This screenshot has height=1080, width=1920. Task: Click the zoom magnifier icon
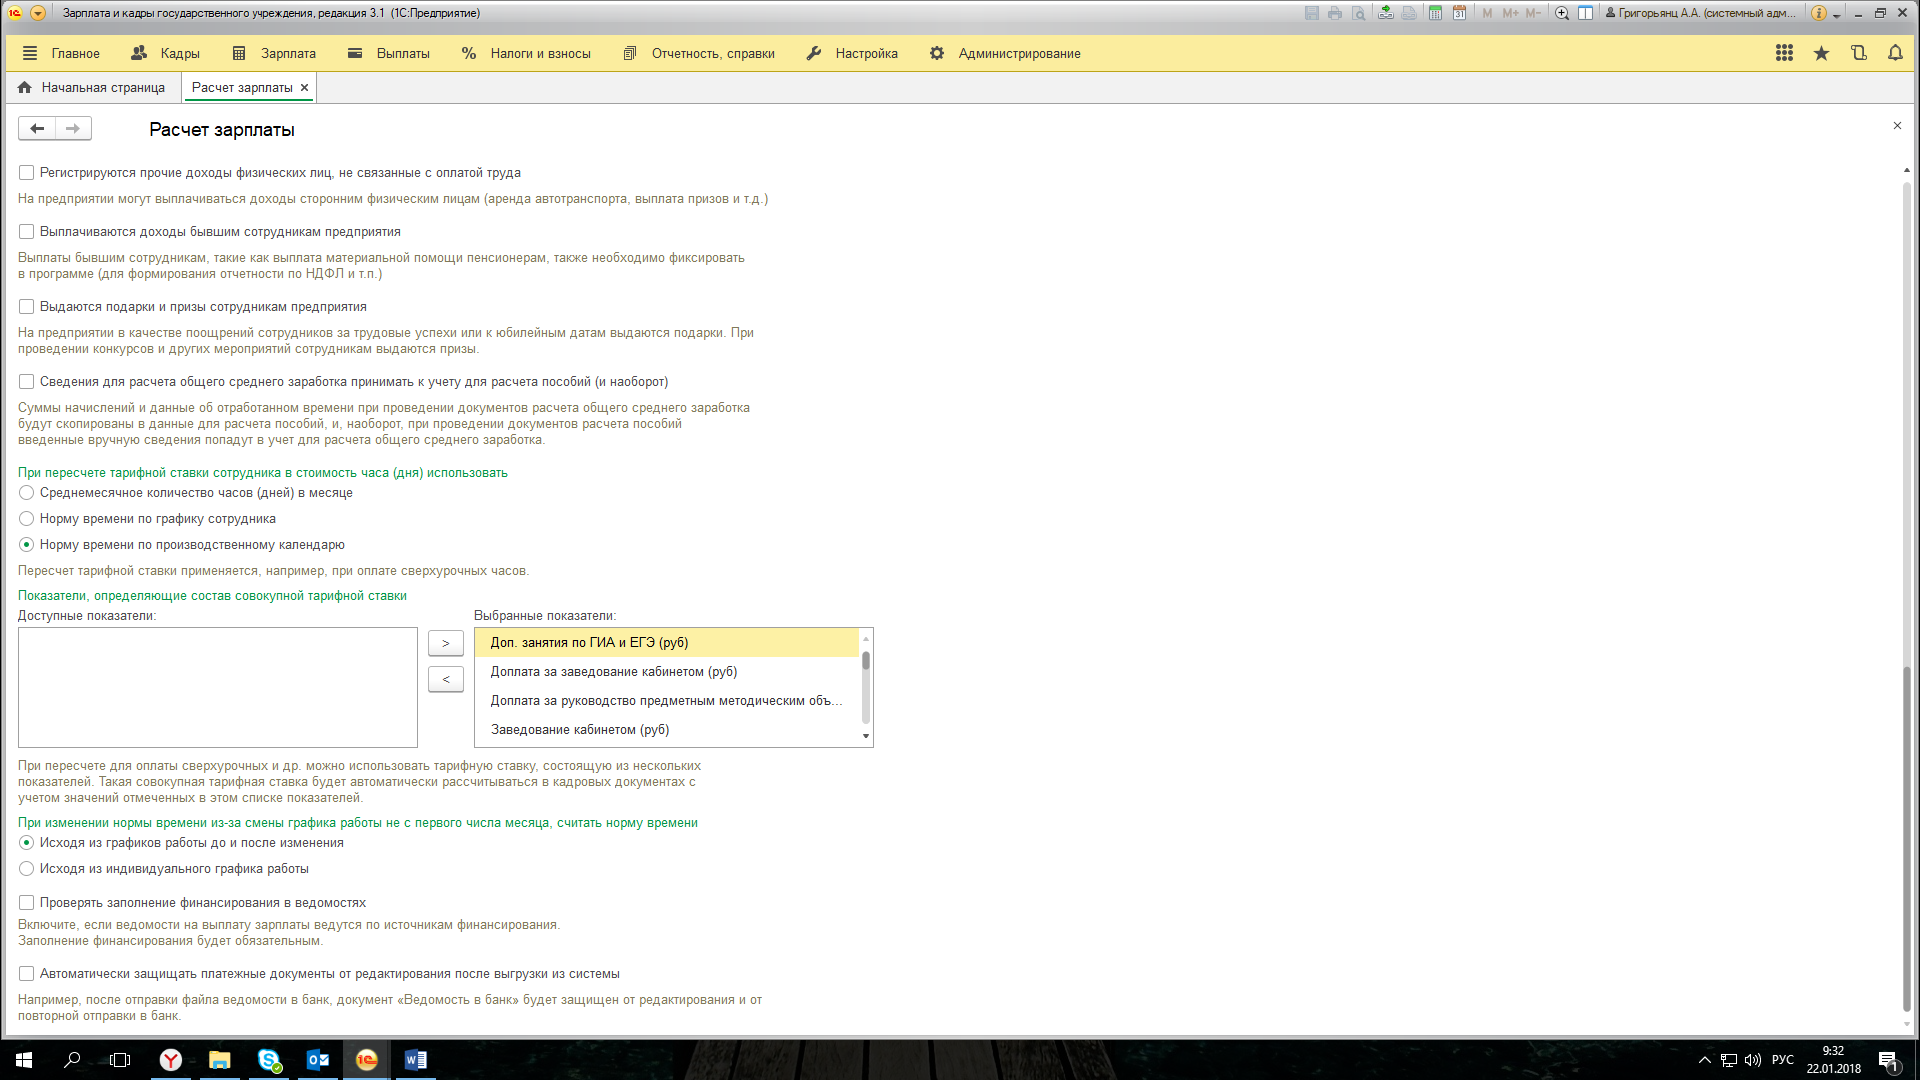pos(1562,13)
